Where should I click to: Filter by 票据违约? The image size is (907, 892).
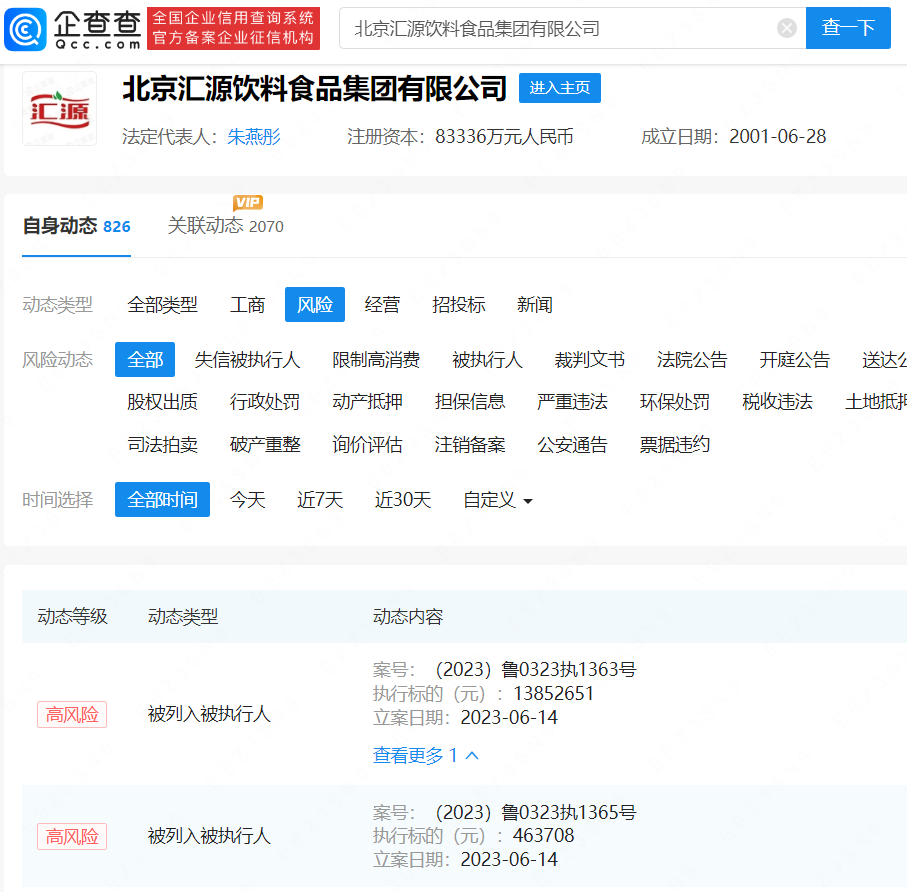click(674, 444)
